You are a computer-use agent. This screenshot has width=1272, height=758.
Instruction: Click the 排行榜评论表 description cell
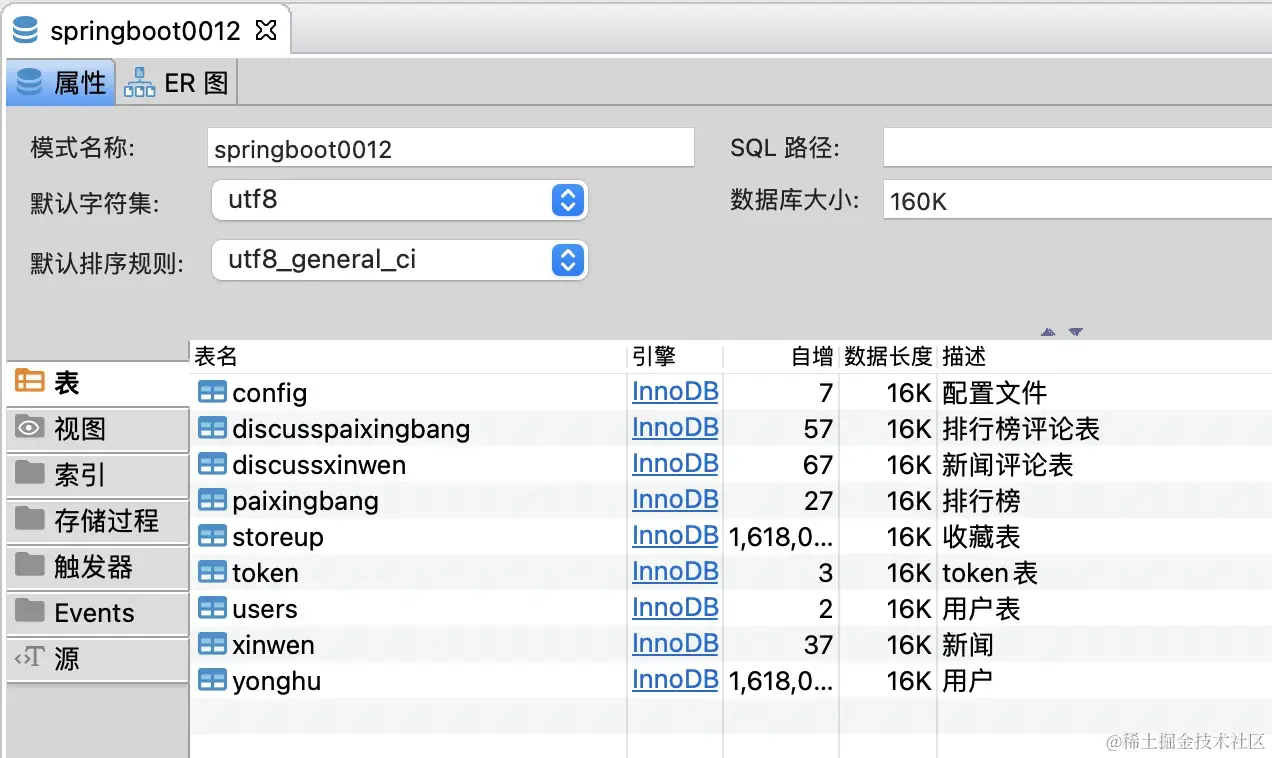(x=1021, y=429)
